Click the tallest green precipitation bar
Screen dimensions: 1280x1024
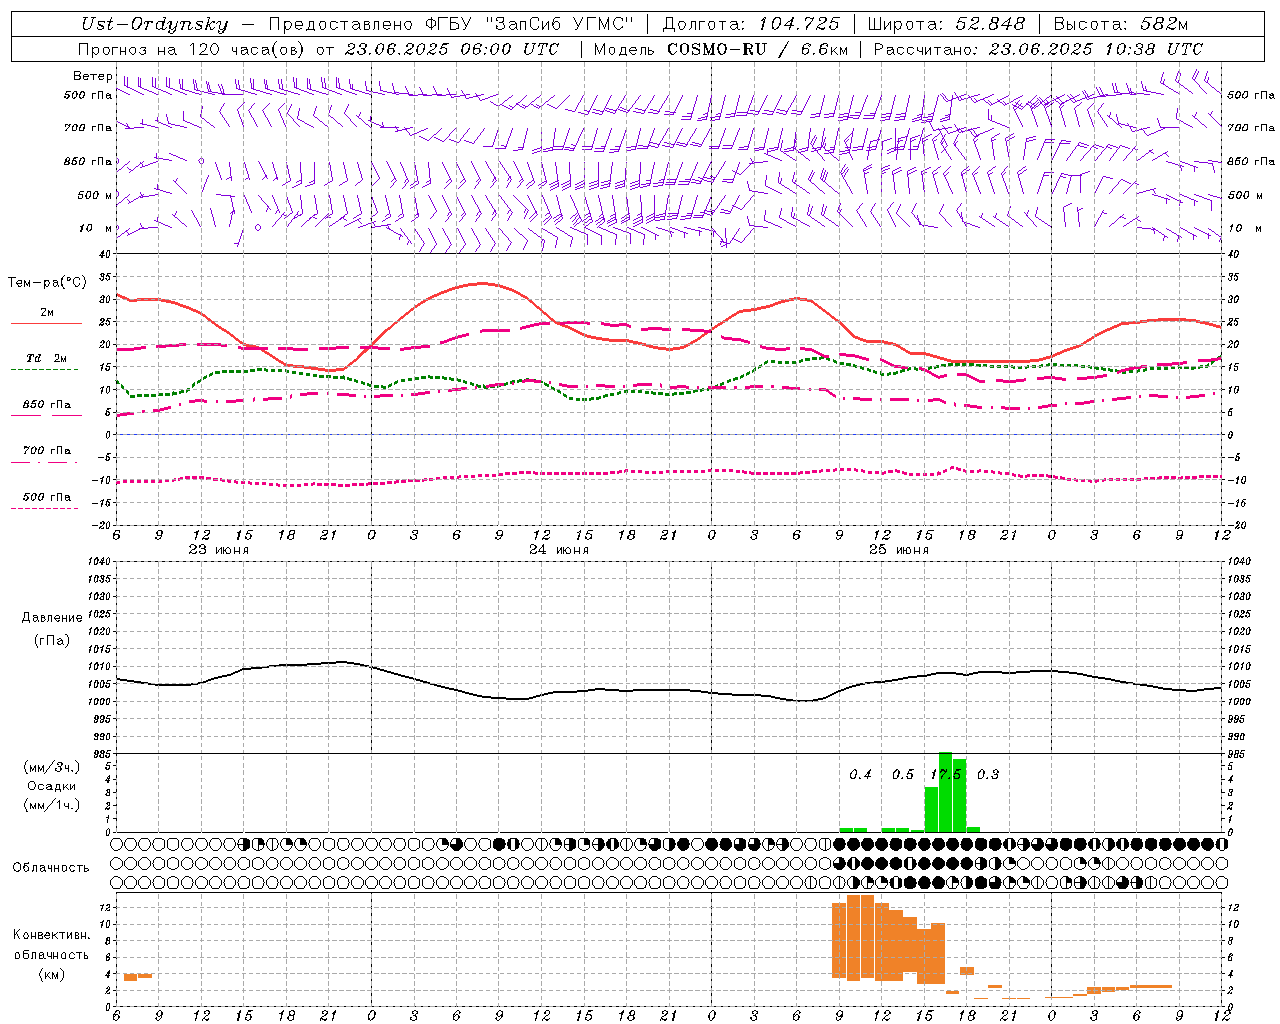(x=945, y=792)
